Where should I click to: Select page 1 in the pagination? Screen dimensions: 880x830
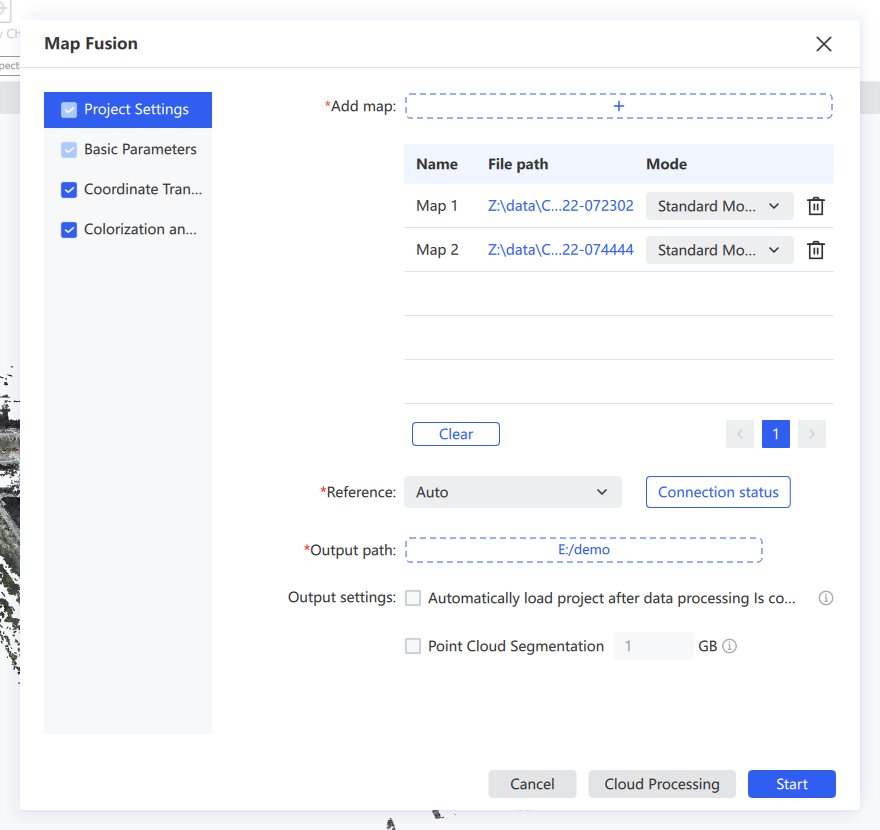point(776,434)
